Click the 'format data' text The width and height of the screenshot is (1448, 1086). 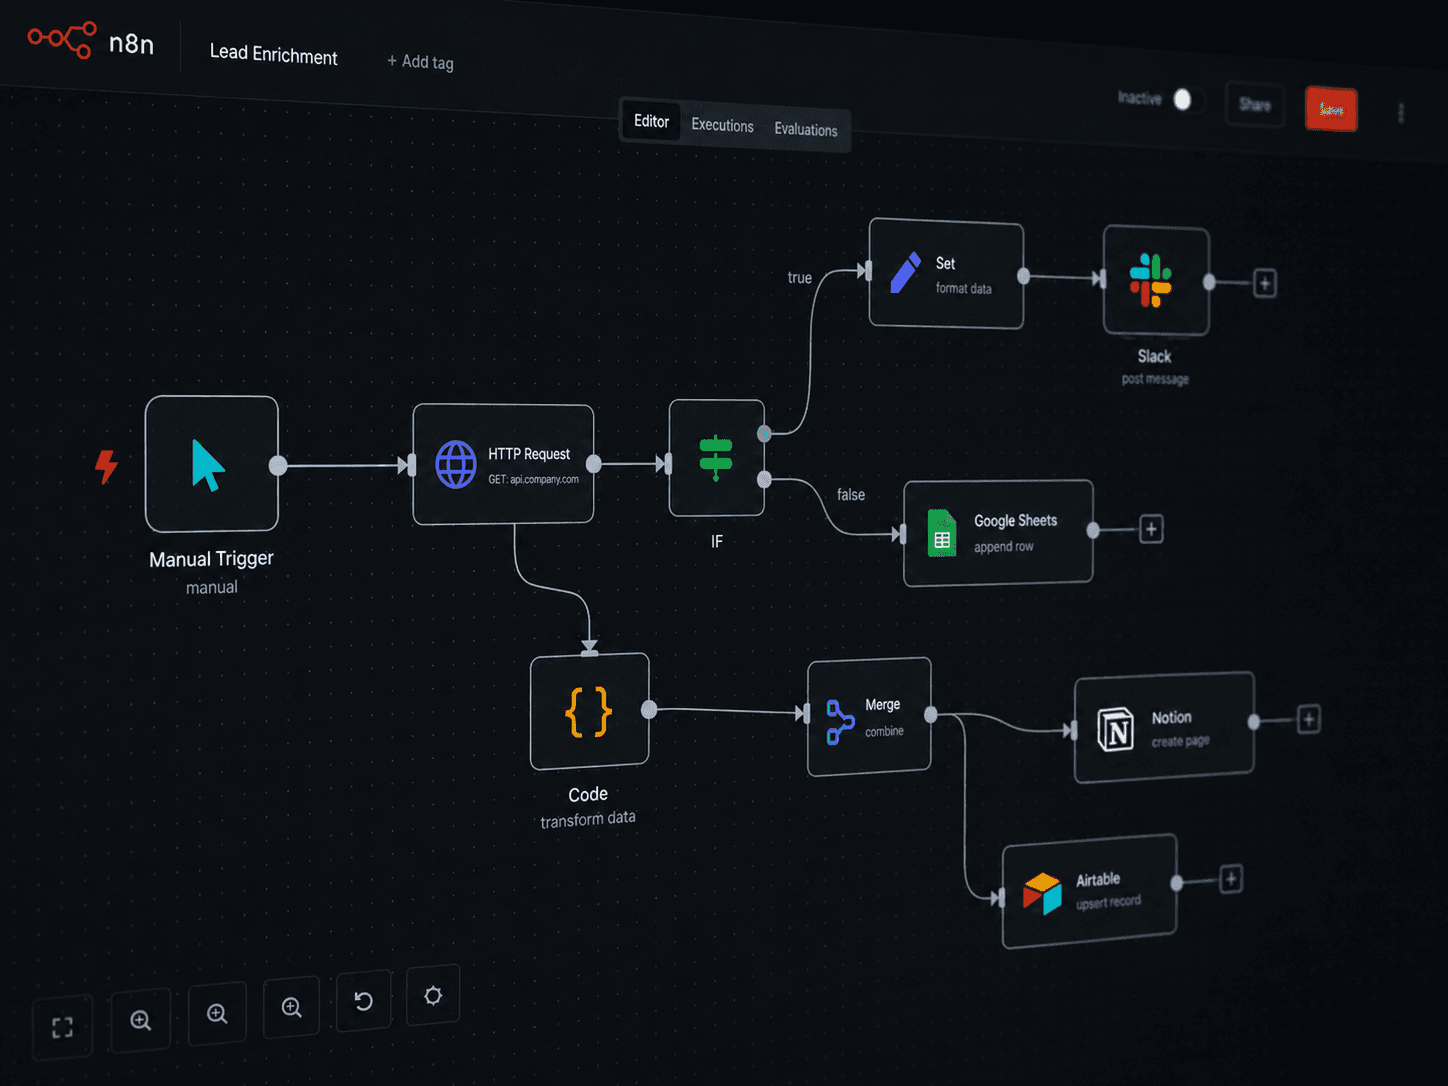tap(964, 289)
